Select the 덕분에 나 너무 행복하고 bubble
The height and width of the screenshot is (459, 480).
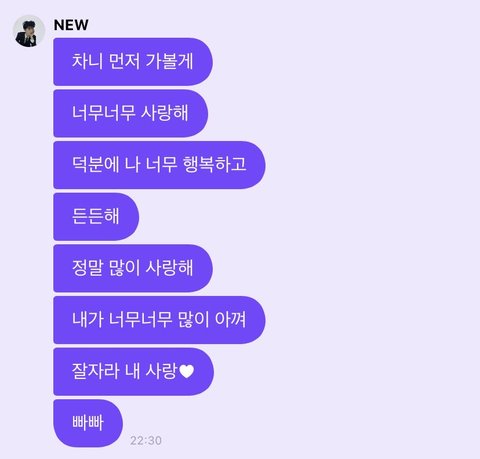pyautogui.click(x=159, y=165)
